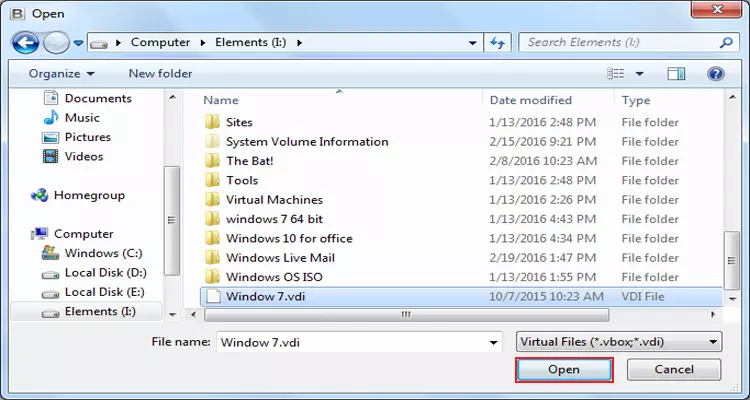Viewport: 750px width, 400px height.
Task: Open the recent locations dropdown arrow
Action: (x=78, y=43)
